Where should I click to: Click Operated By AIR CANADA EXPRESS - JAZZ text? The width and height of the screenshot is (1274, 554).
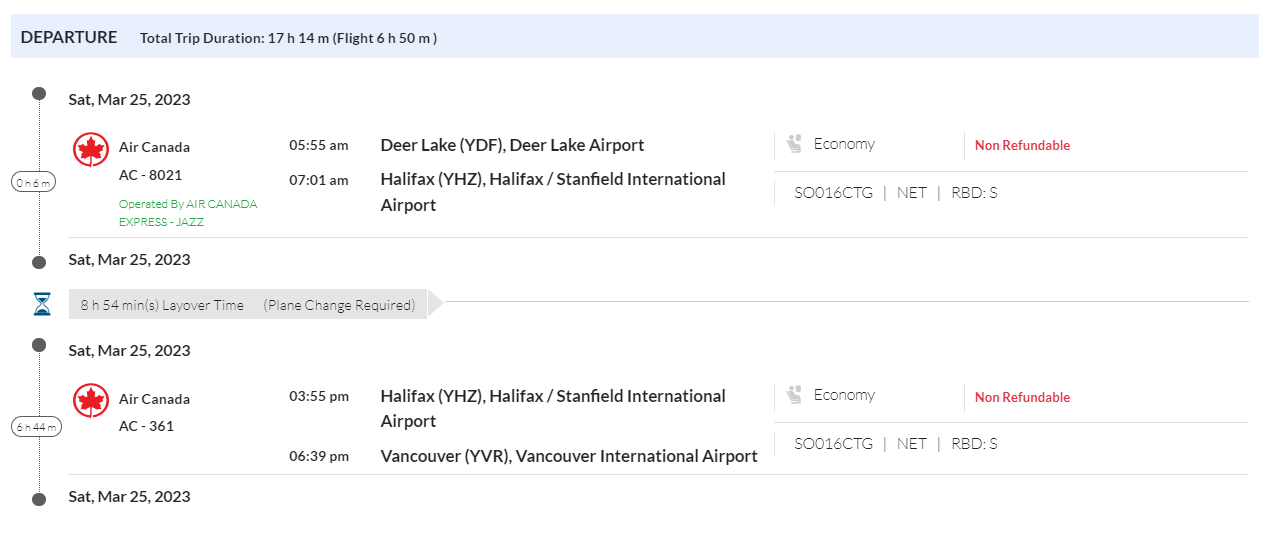(188, 213)
